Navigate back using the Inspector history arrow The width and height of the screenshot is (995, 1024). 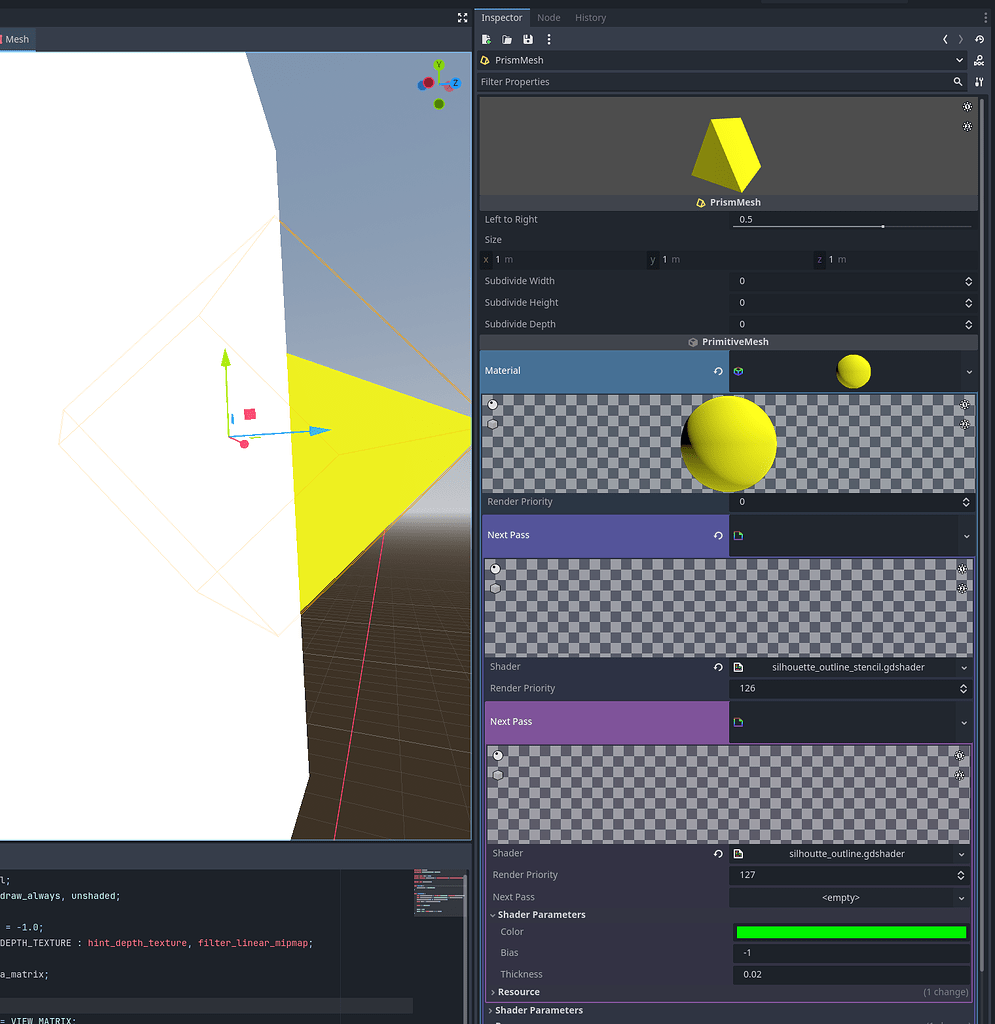pyautogui.click(x=945, y=39)
